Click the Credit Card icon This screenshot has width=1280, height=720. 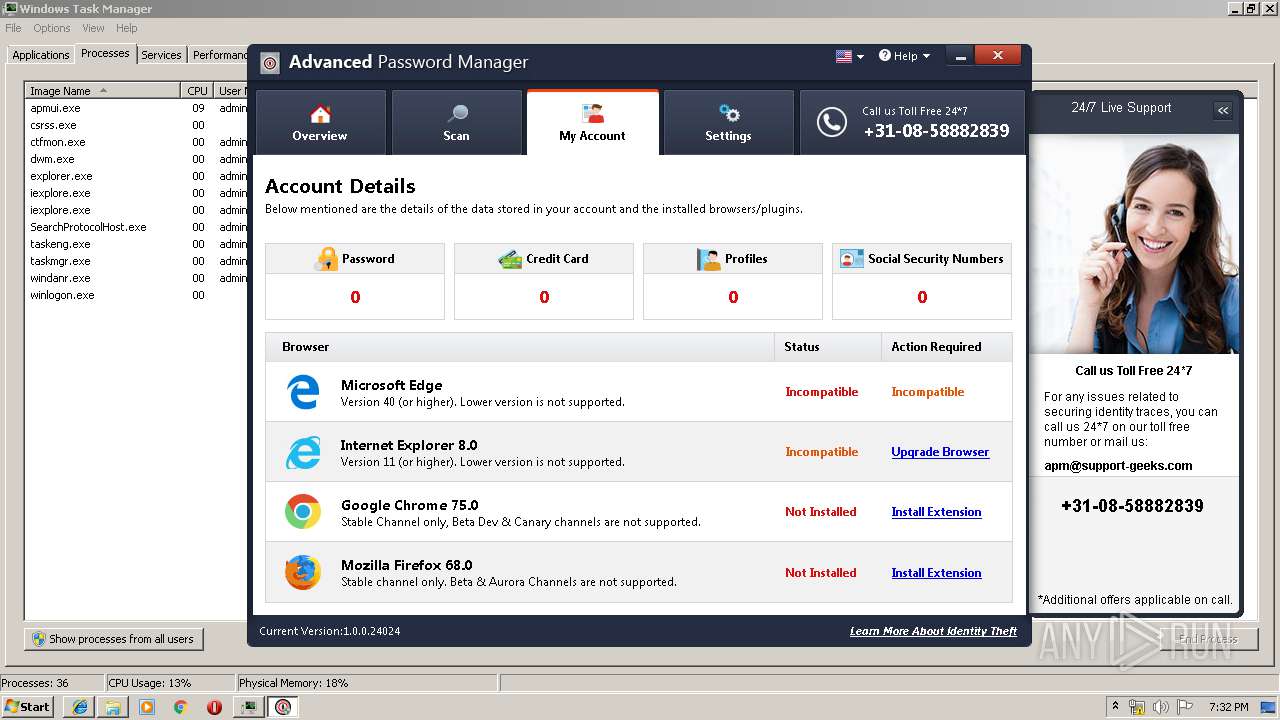(510, 259)
